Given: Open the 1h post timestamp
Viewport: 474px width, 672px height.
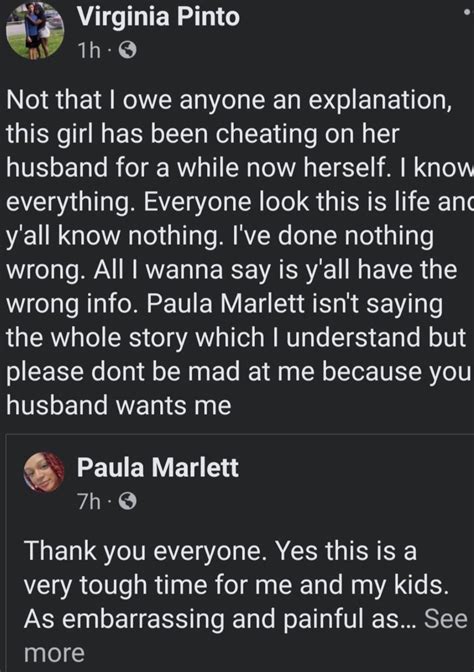Looking at the screenshot, I should point(89,51).
